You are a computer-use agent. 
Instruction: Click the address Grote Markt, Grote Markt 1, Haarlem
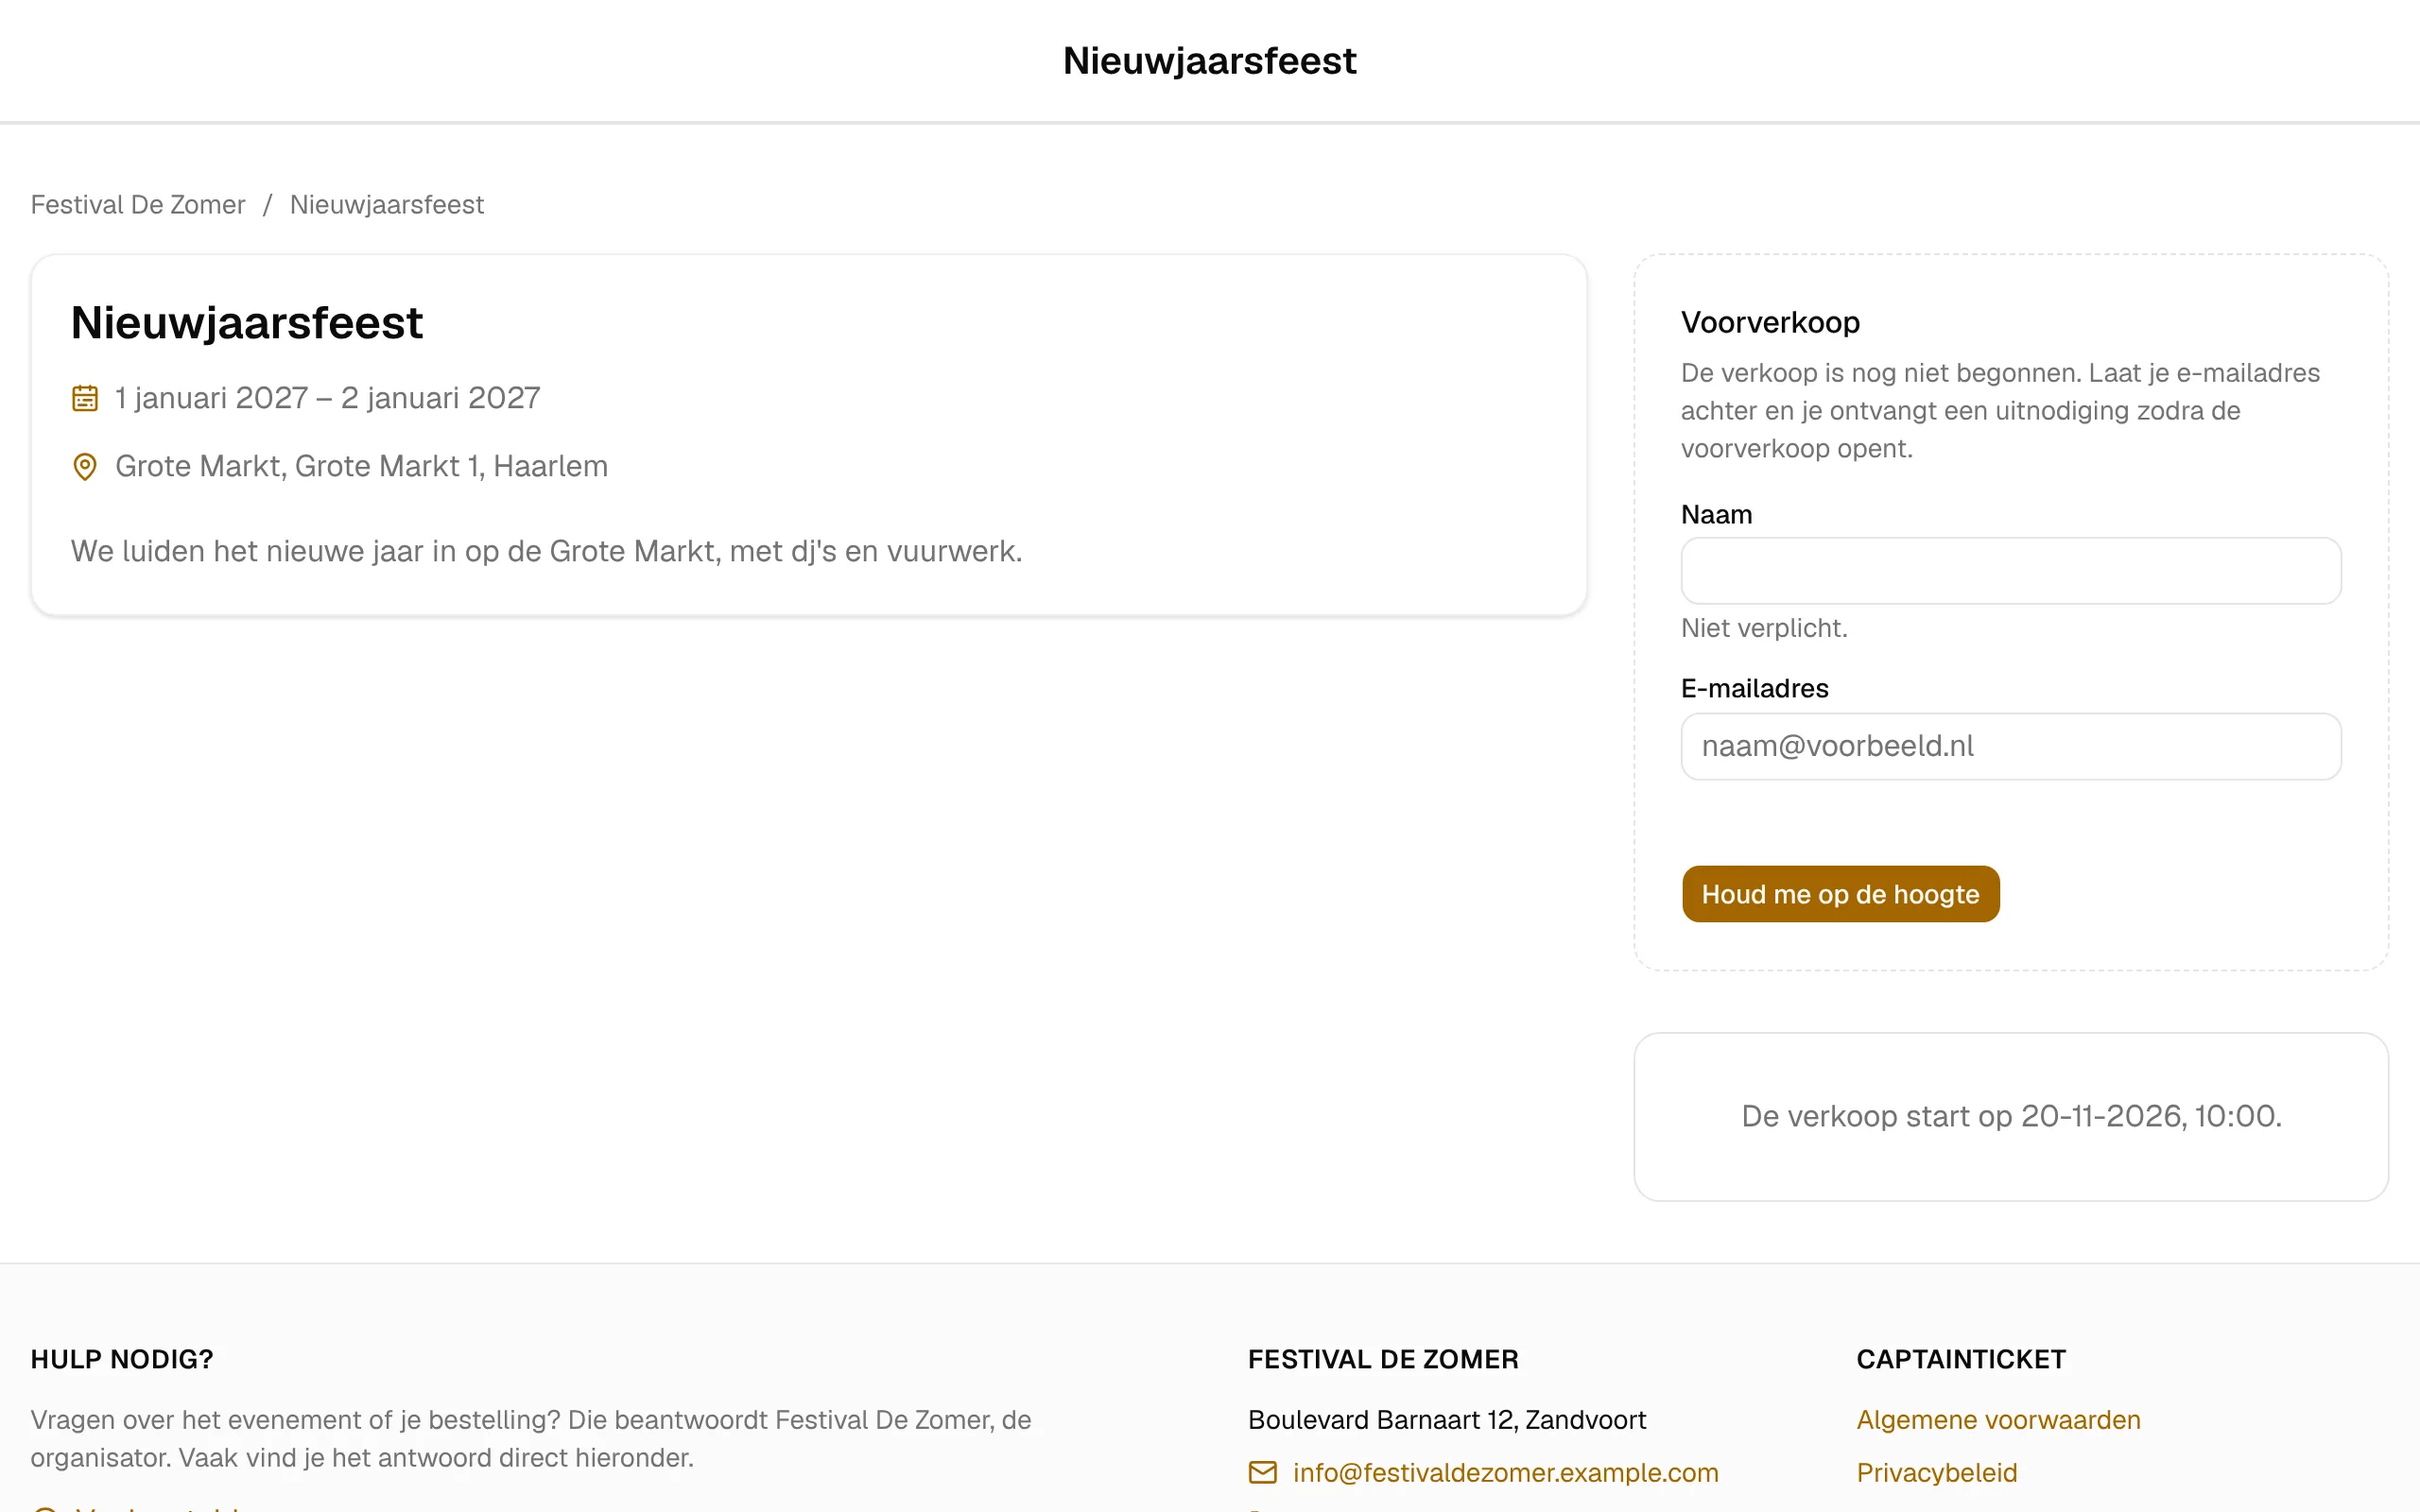coord(361,466)
